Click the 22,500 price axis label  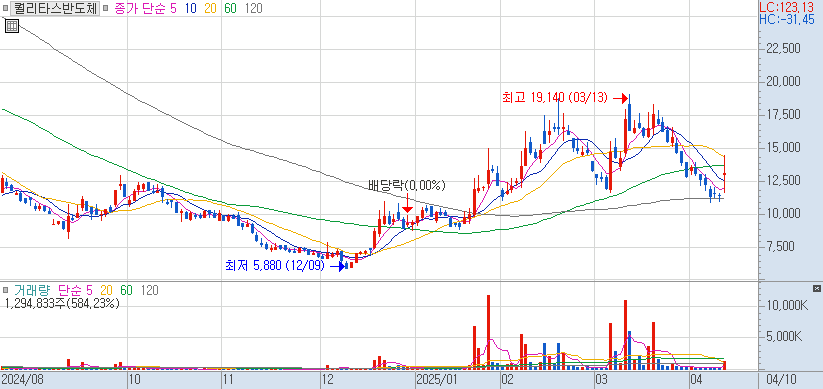[783, 49]
